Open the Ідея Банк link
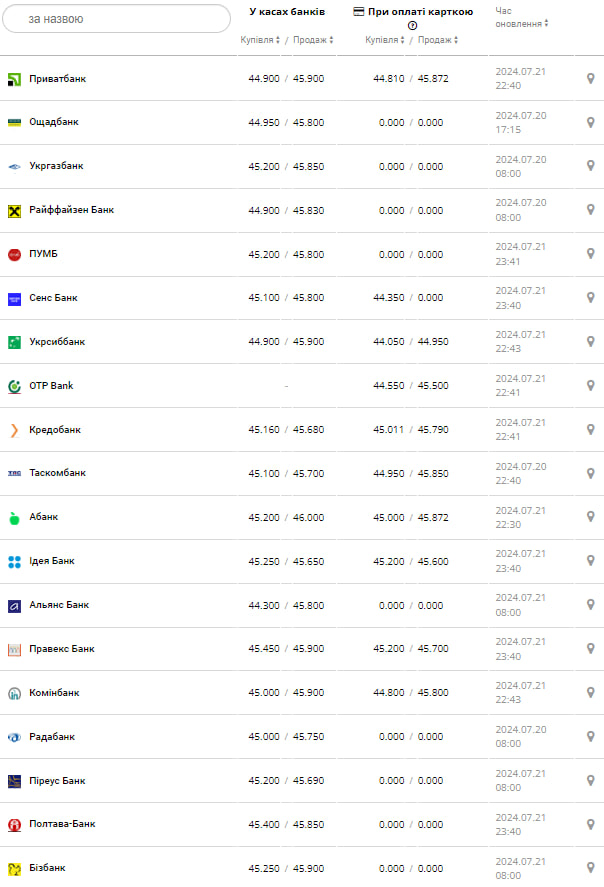 [52, 561]
